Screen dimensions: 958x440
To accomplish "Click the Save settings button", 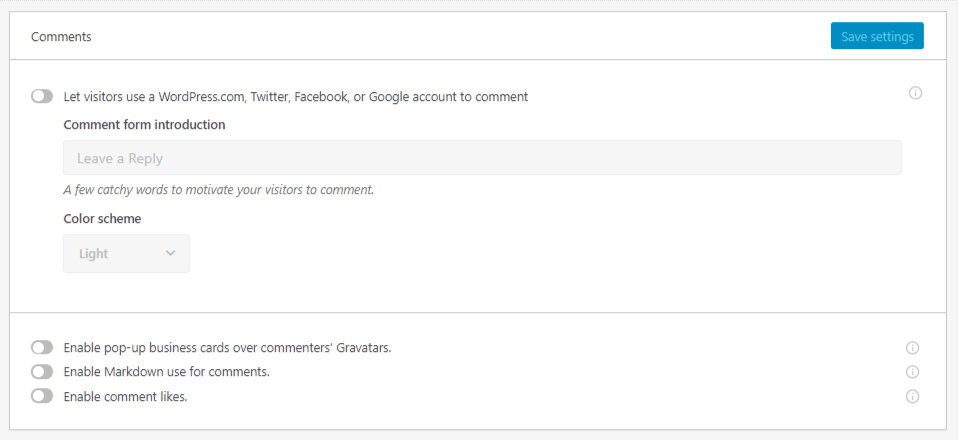I will (x=877, y=36).
